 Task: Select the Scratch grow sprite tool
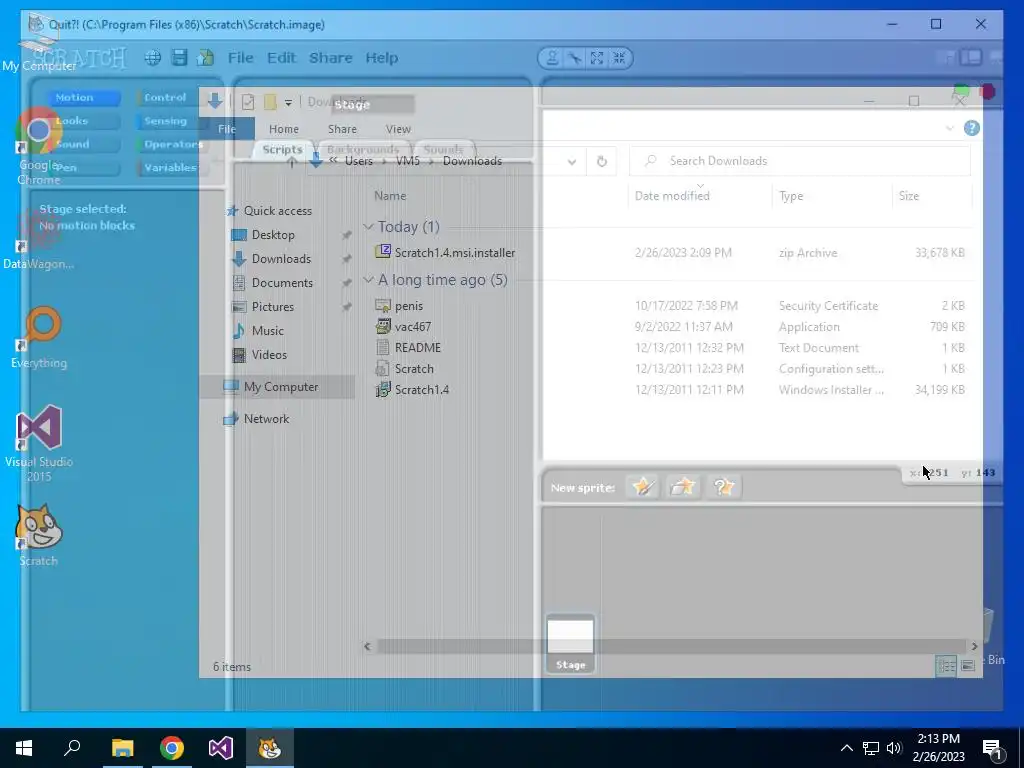[x=597, y=58]
